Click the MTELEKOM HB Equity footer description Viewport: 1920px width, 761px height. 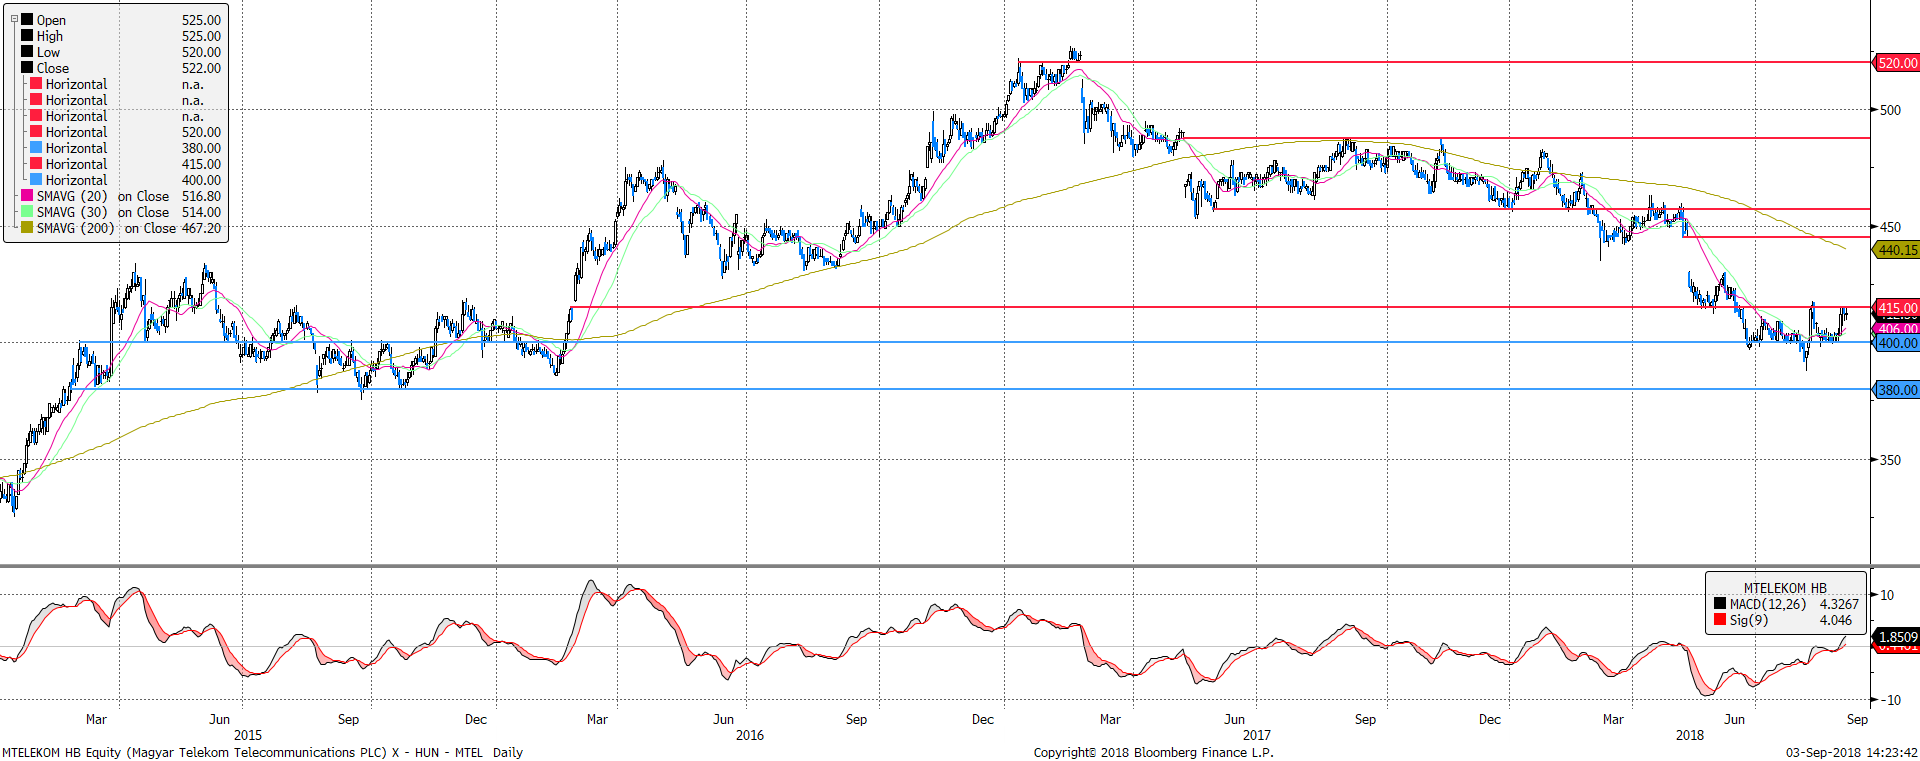pos(262,752)
